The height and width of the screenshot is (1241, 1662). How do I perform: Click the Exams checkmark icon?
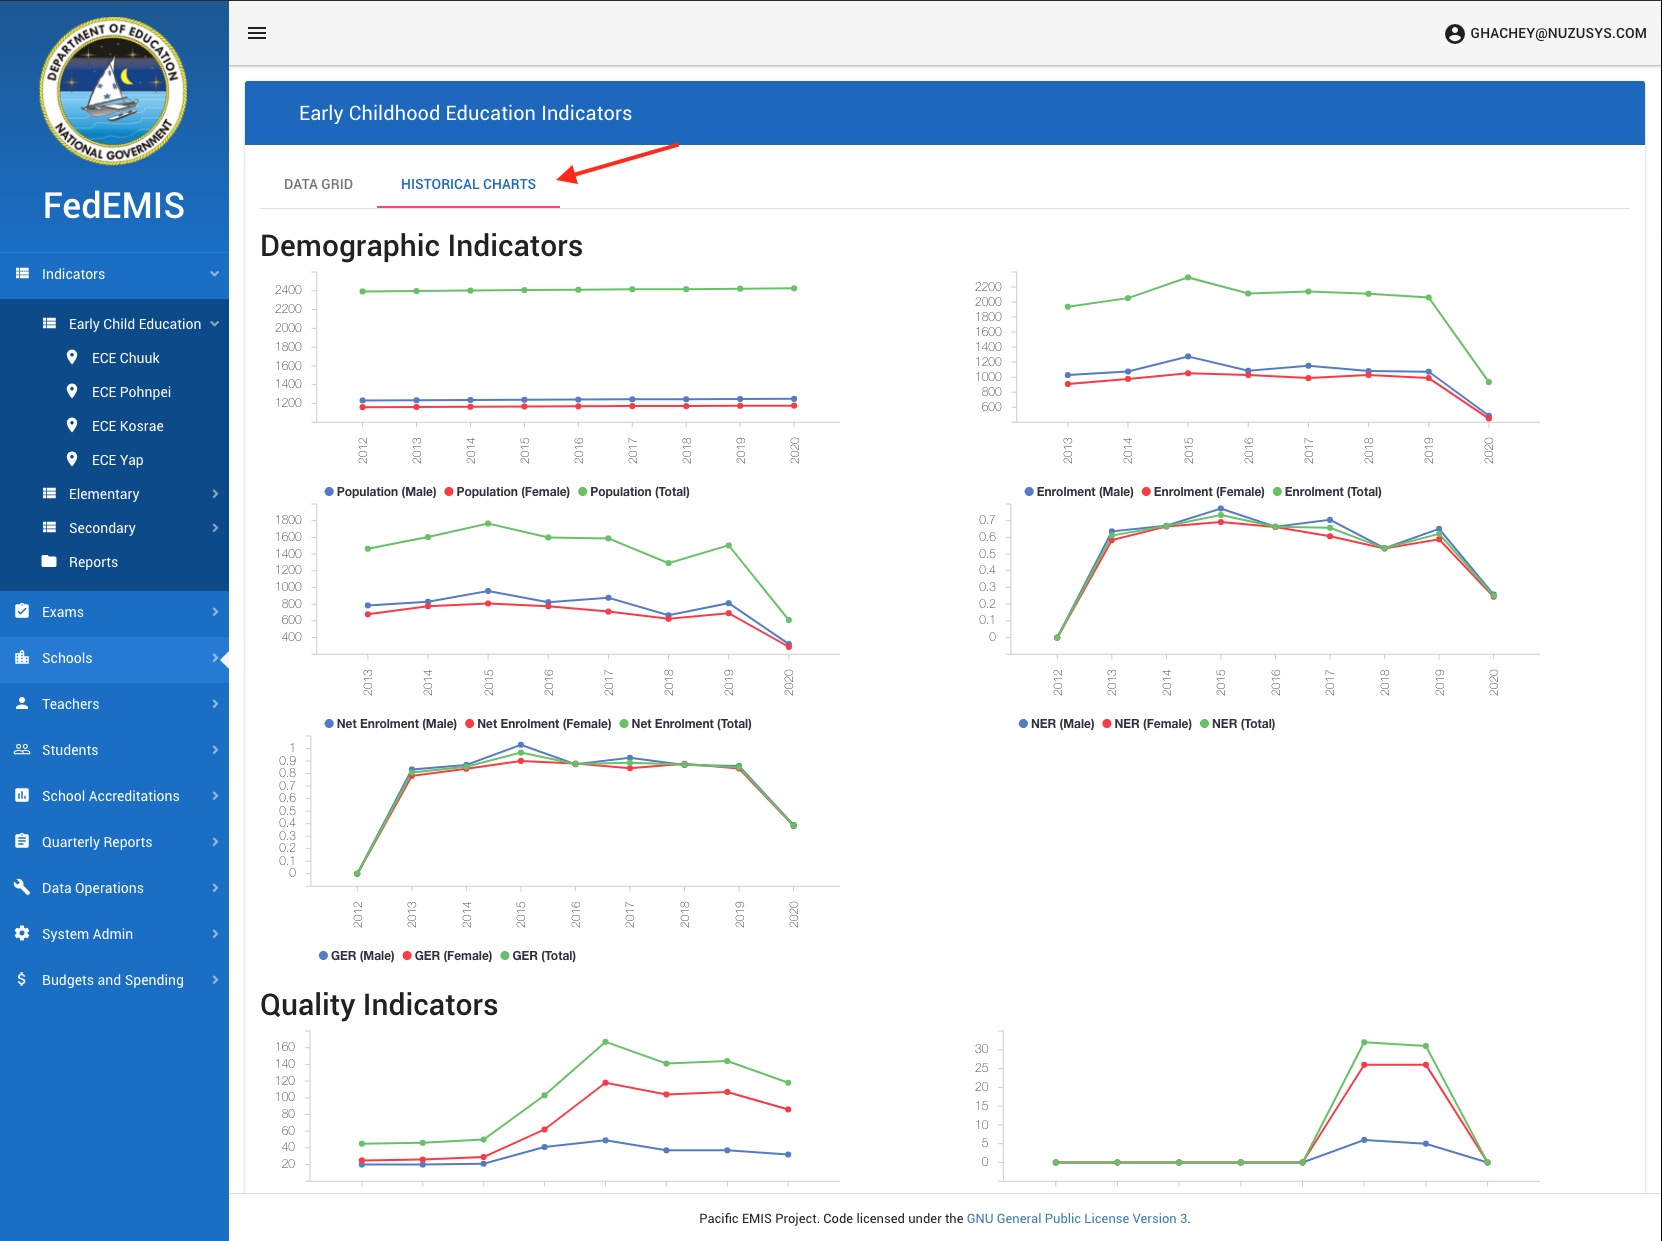[22, 611]
